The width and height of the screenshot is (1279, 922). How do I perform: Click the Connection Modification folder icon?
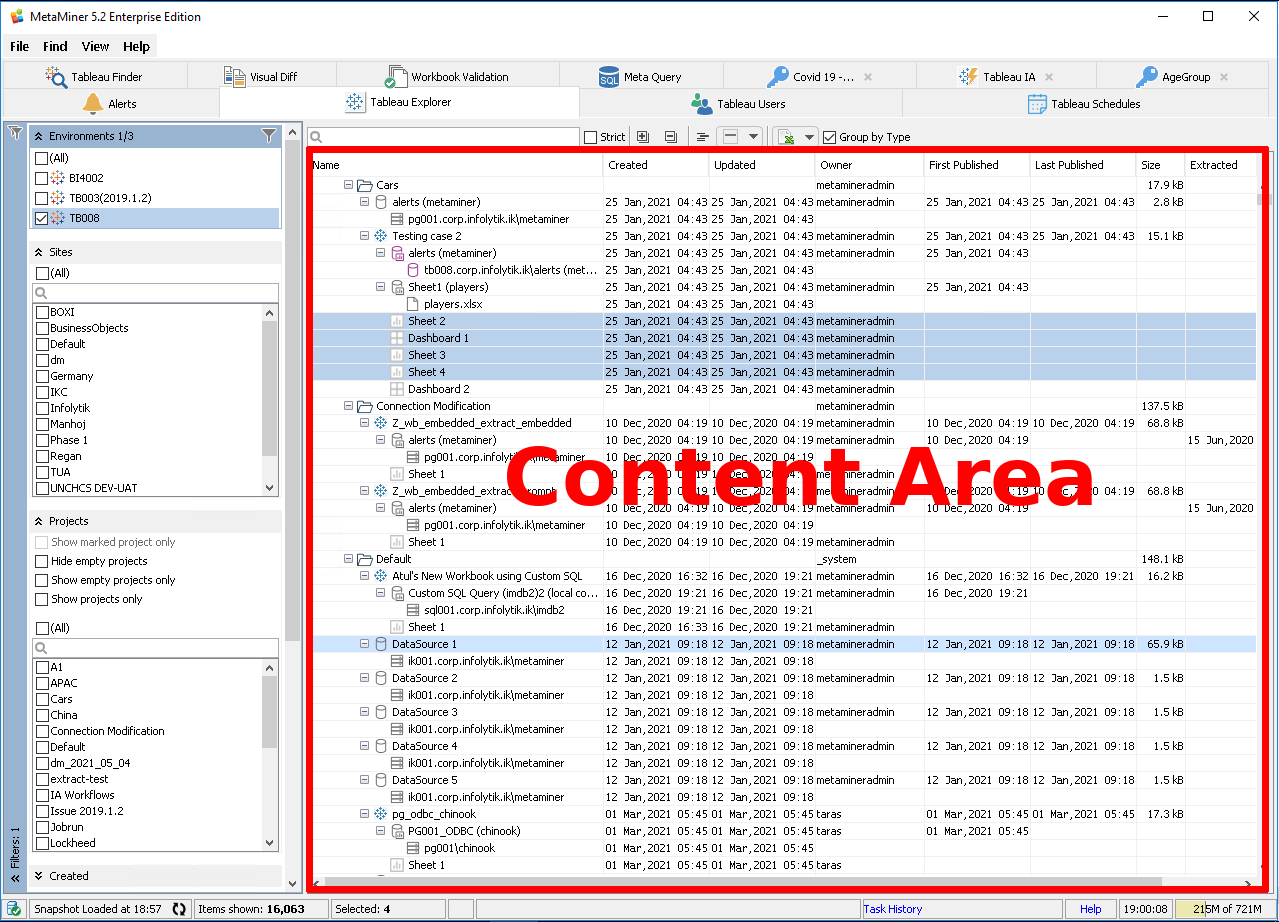tap(365, 406)
